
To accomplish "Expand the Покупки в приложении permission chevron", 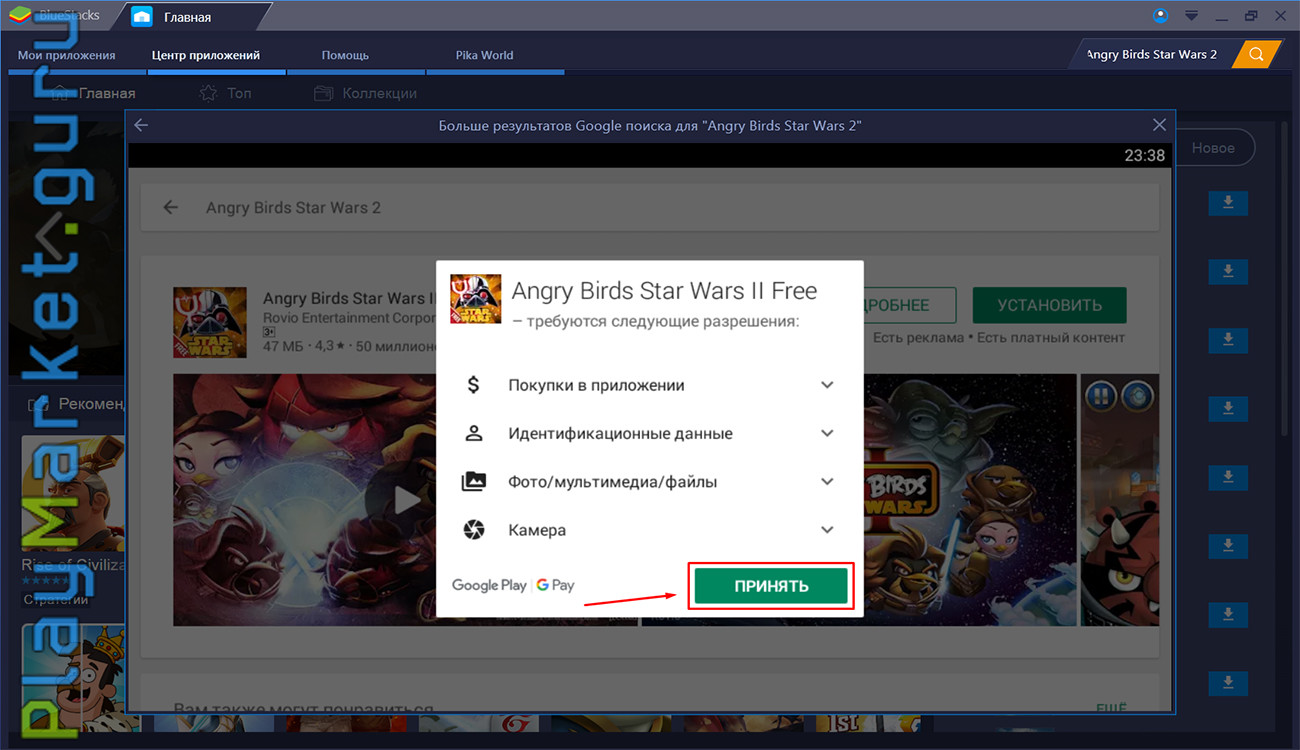I will pos(827,385).
